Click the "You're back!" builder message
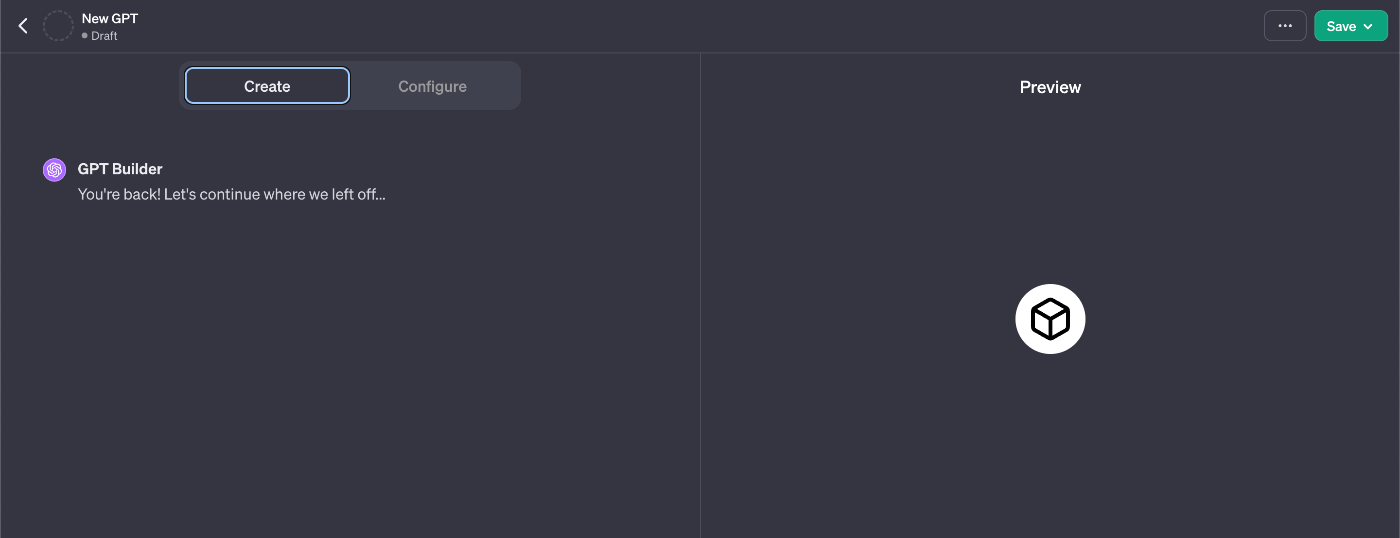The width and height of the screenshot is (1400, 538). pyautogui.click(x=232, y=194)
